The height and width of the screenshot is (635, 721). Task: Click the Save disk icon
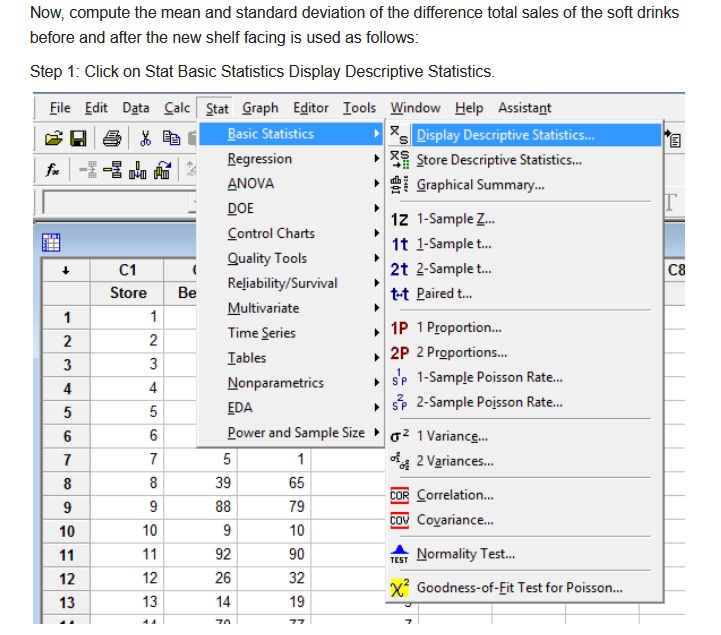[77, 136]
